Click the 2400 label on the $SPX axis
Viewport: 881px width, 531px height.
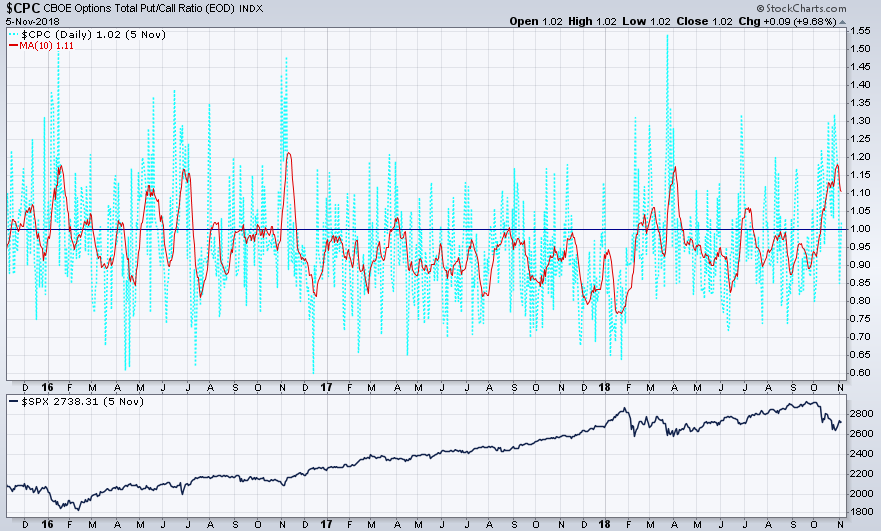tap(862, 453)
